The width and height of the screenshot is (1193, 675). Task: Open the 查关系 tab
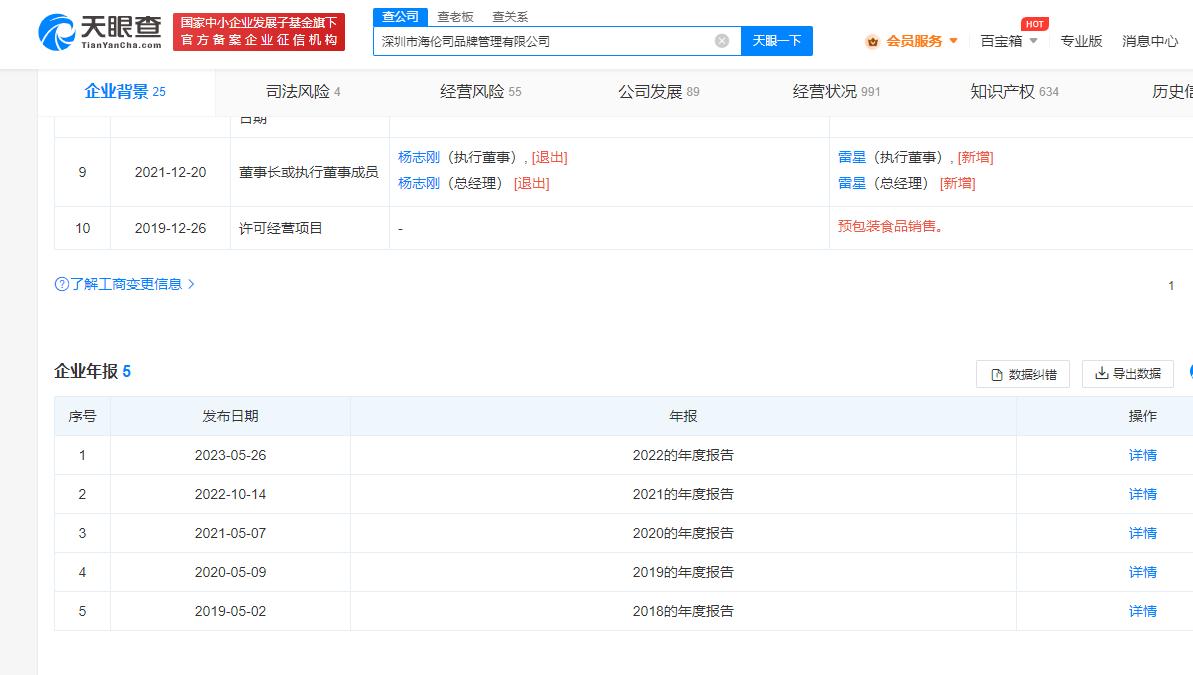(510, 16)
